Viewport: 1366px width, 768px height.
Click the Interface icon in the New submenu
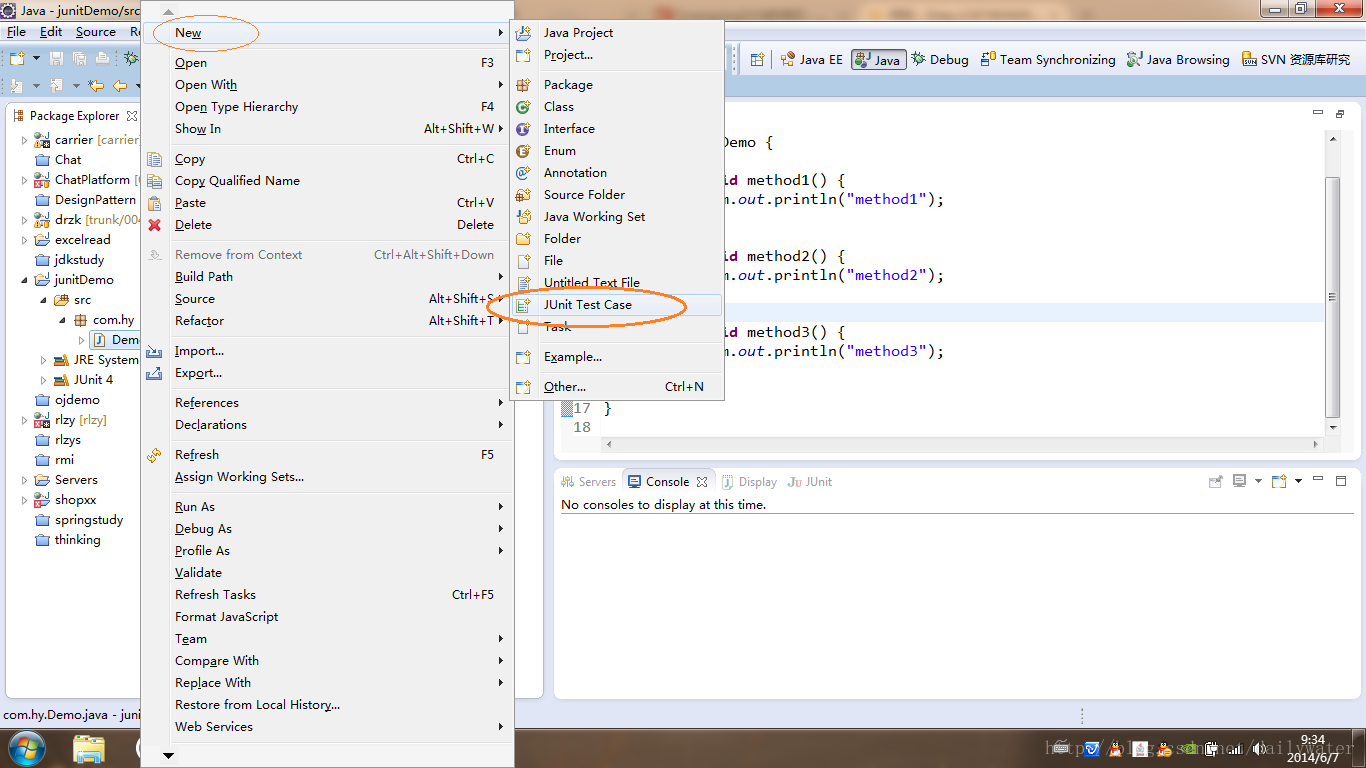click(x=523, y=129)
